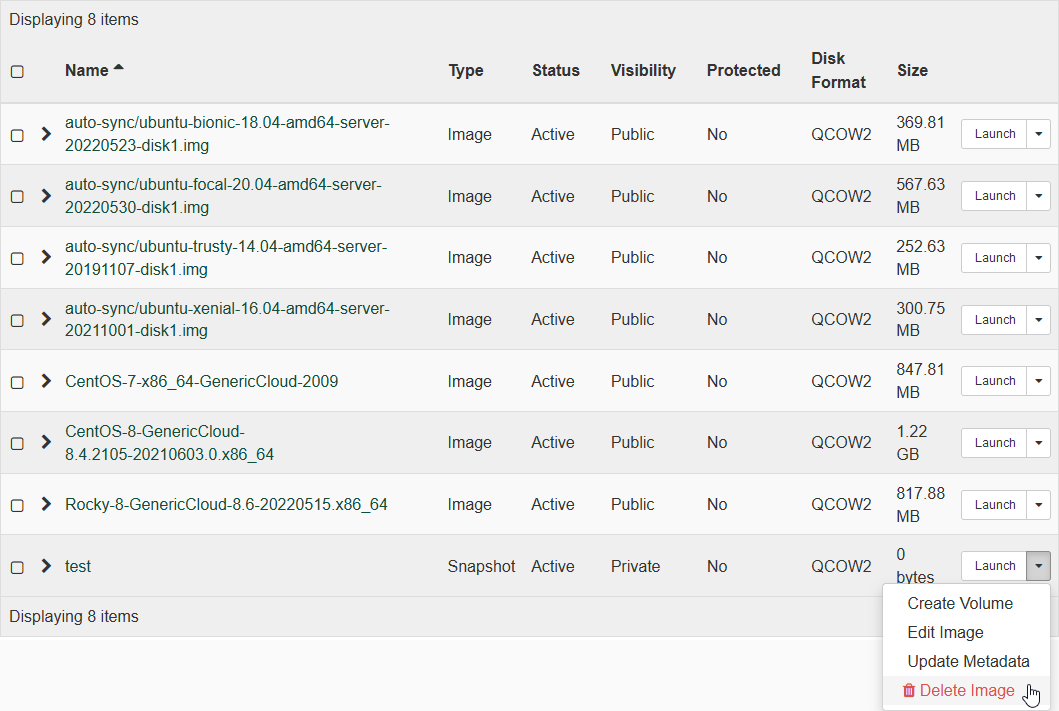Expand the CentOS-7-x86_64-GenericCloud-2009 row details

click(x=45, y=381)
